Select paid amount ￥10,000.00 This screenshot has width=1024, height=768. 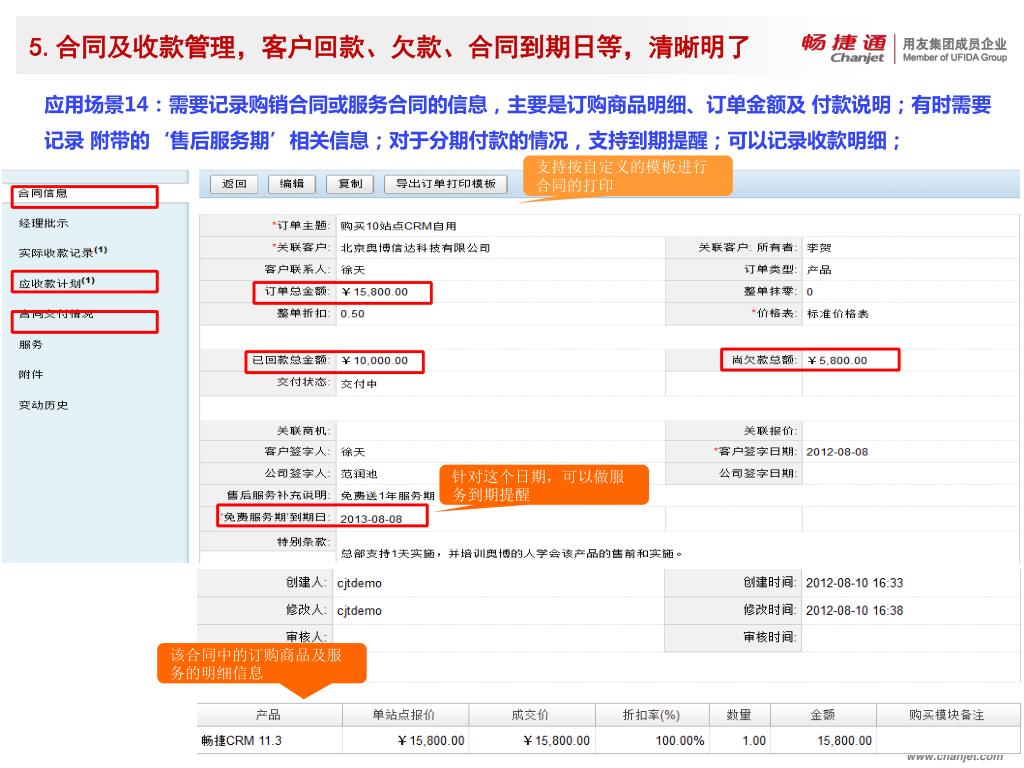375,360
